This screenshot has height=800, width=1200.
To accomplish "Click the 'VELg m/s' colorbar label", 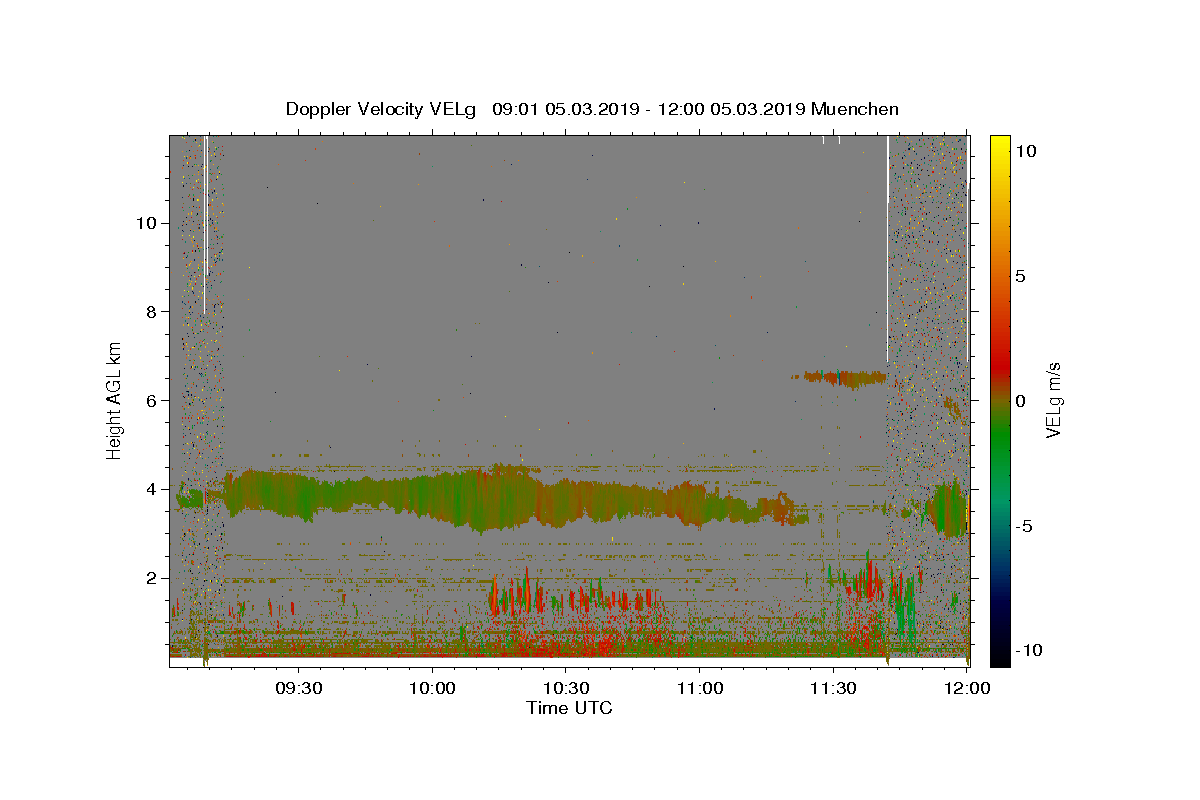I will coord(1054,399).
